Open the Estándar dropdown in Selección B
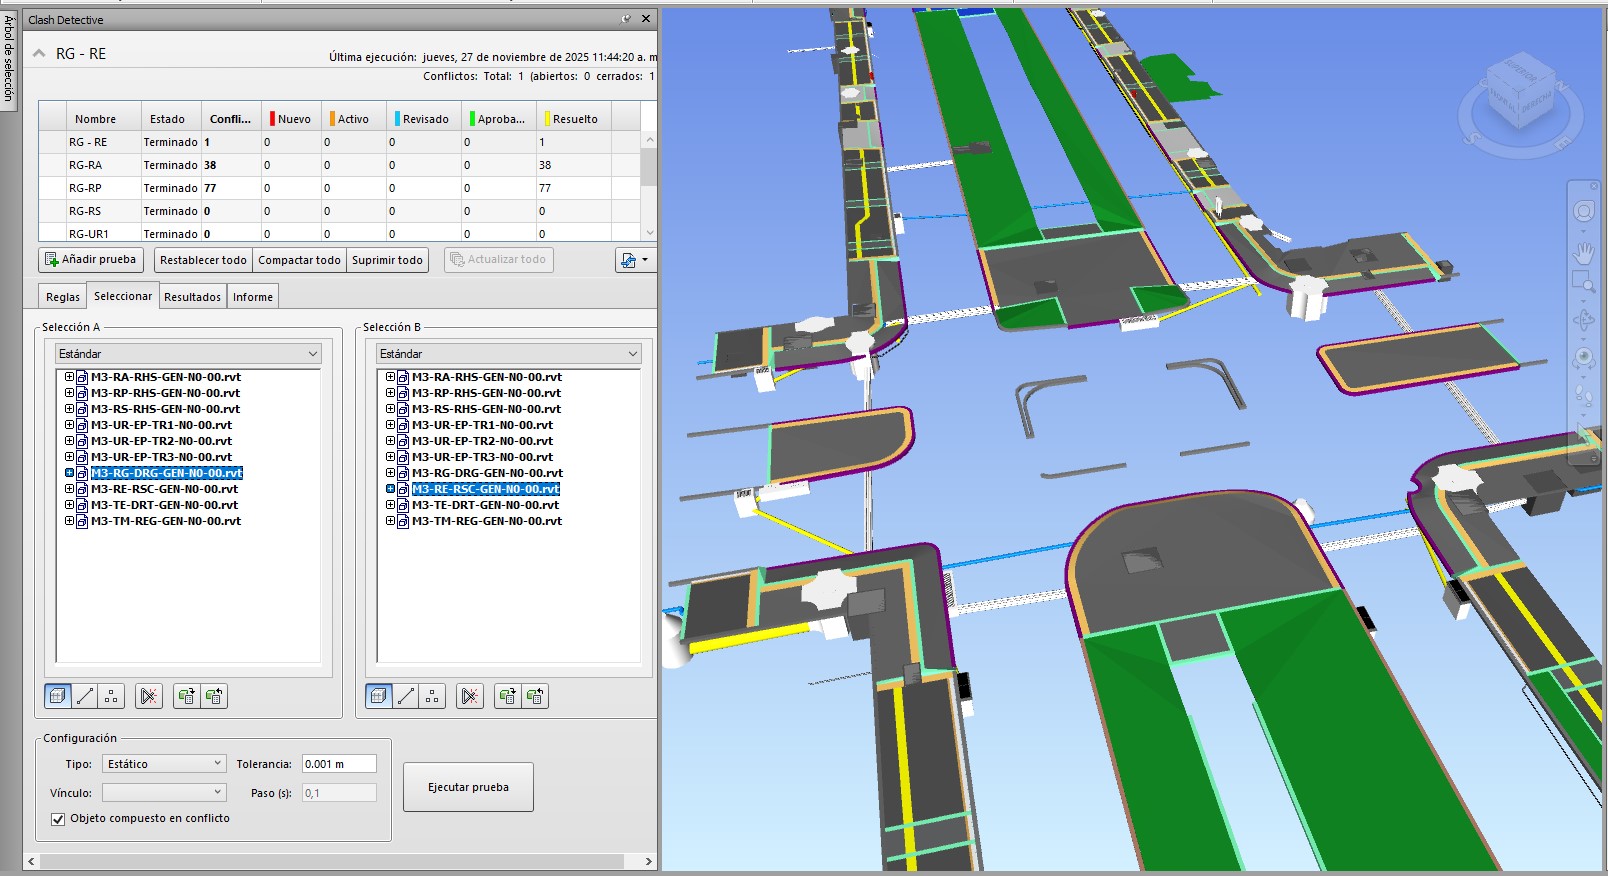 point(509,354)
